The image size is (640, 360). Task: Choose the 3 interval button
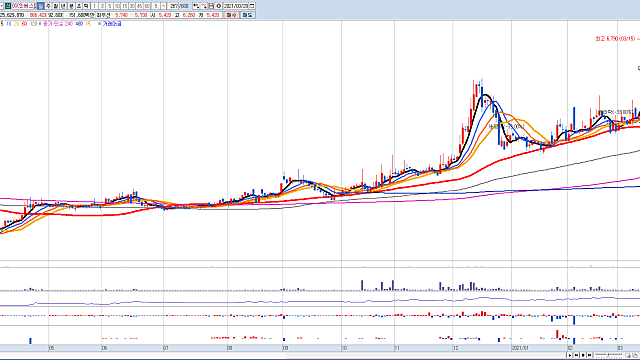102,6
